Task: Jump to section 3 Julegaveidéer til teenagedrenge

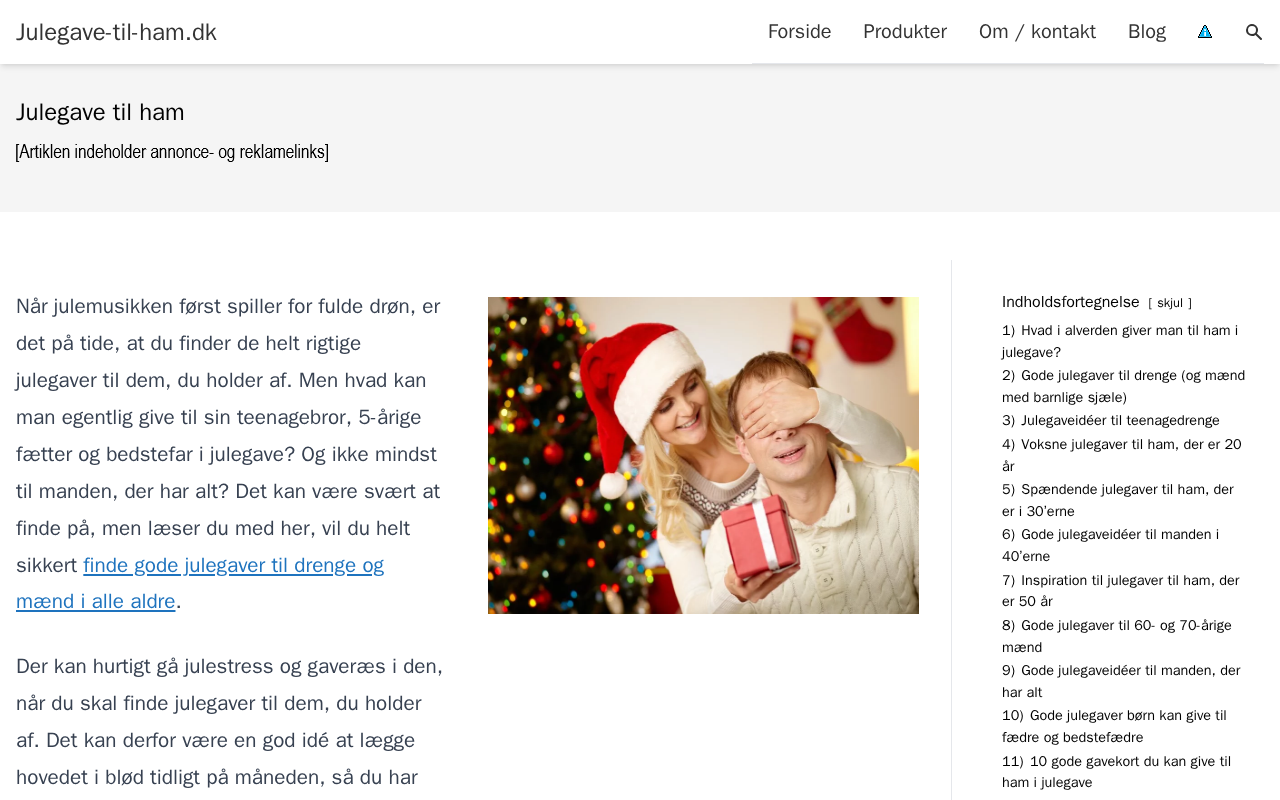Action: (x=1111, y=420)
